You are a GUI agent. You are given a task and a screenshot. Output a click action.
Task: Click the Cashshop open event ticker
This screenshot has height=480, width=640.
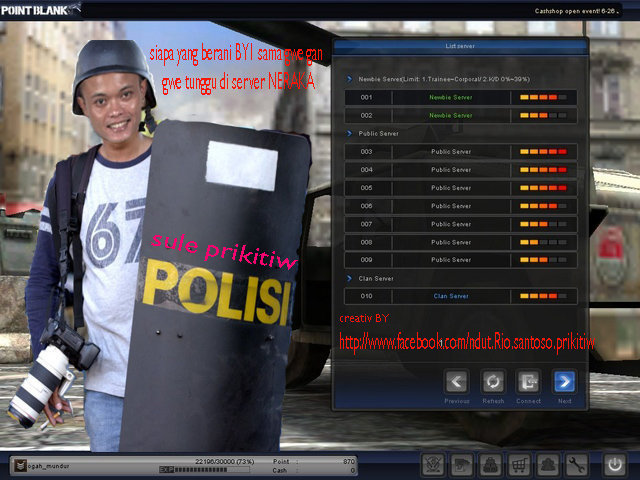(576, 11)
